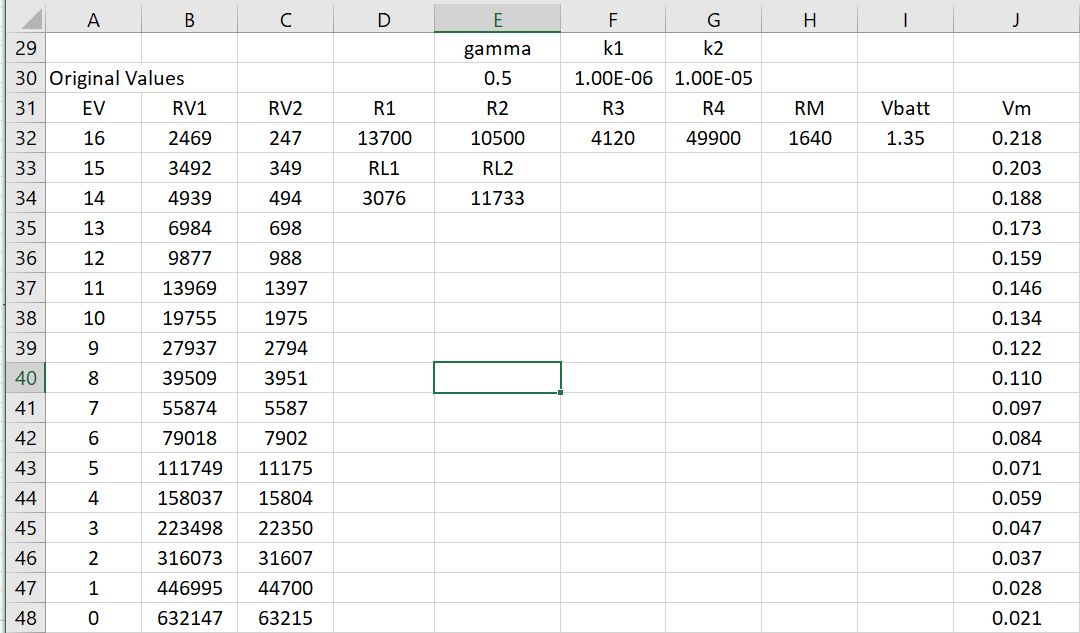
Task: Click the 'EV' column heading cell
Action: click(x=94, y=108)
